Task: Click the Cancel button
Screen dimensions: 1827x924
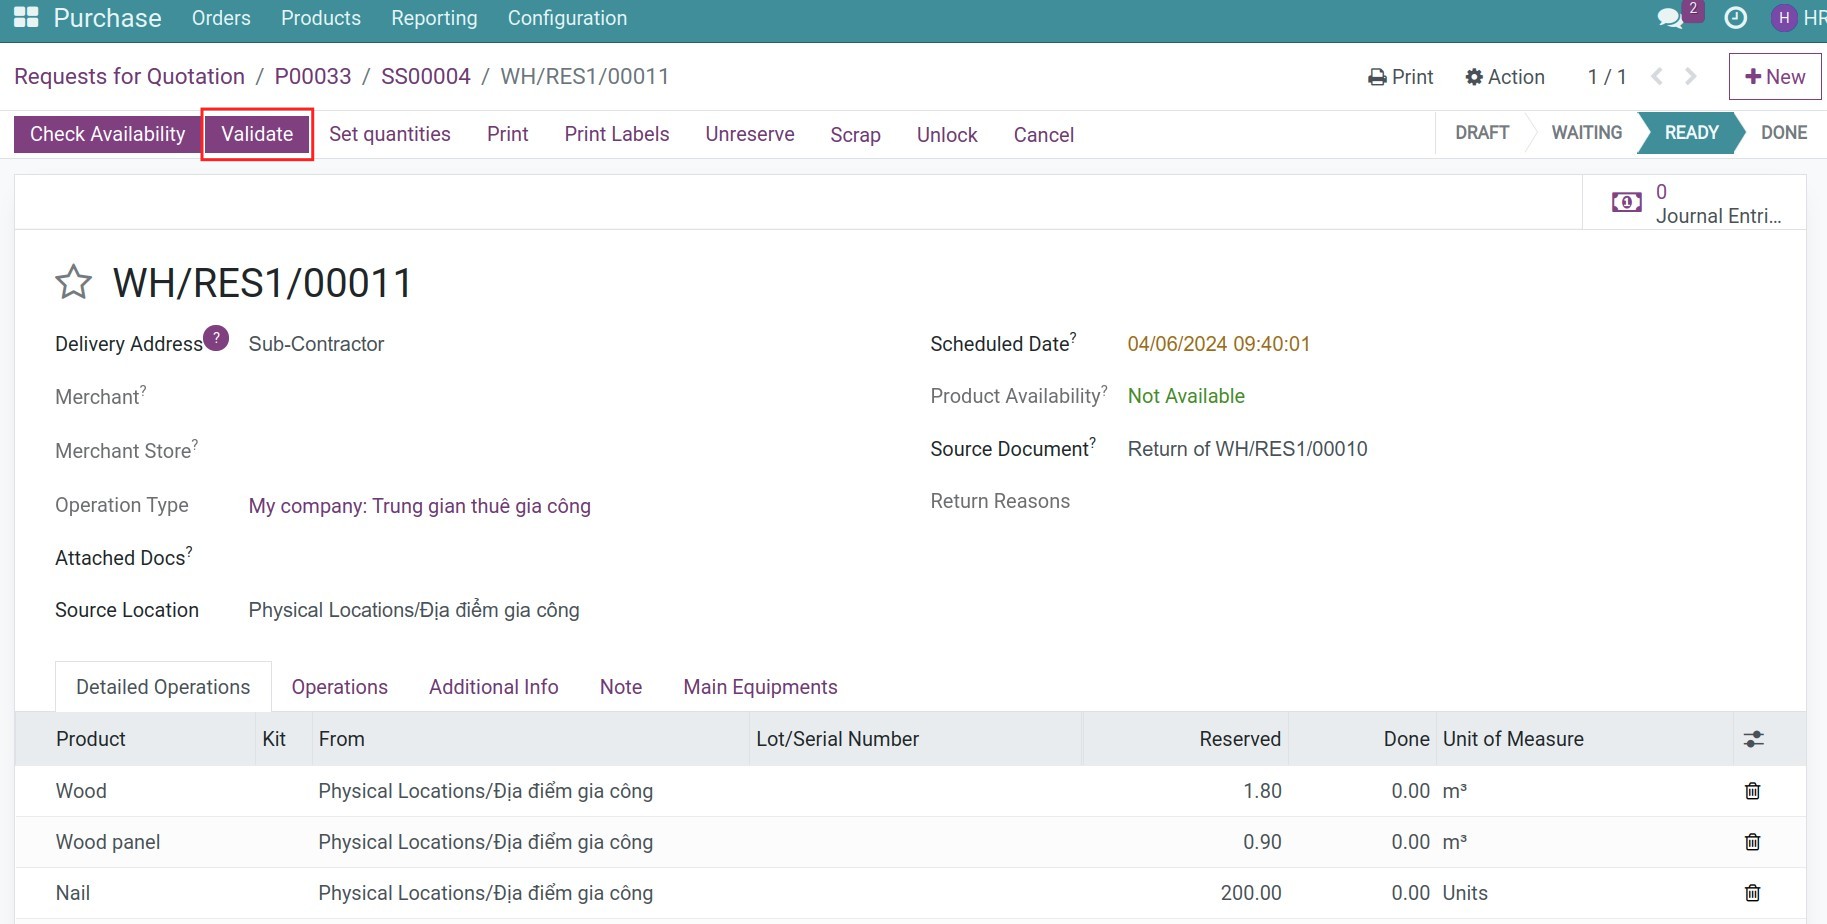Action: pos(1044,134)
